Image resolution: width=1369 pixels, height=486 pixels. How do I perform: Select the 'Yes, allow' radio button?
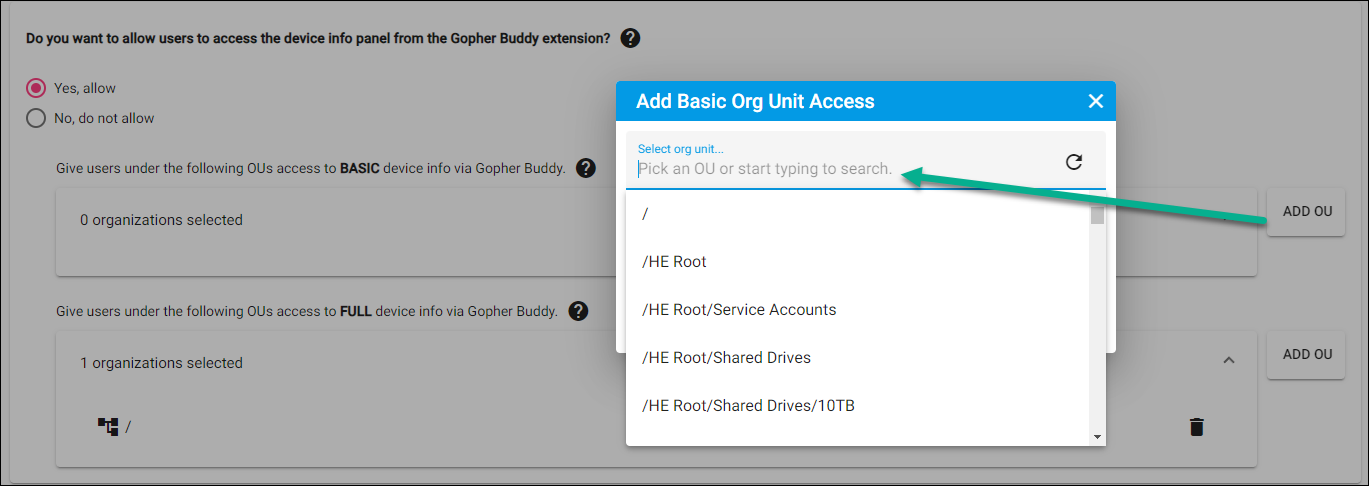point(36,88)
